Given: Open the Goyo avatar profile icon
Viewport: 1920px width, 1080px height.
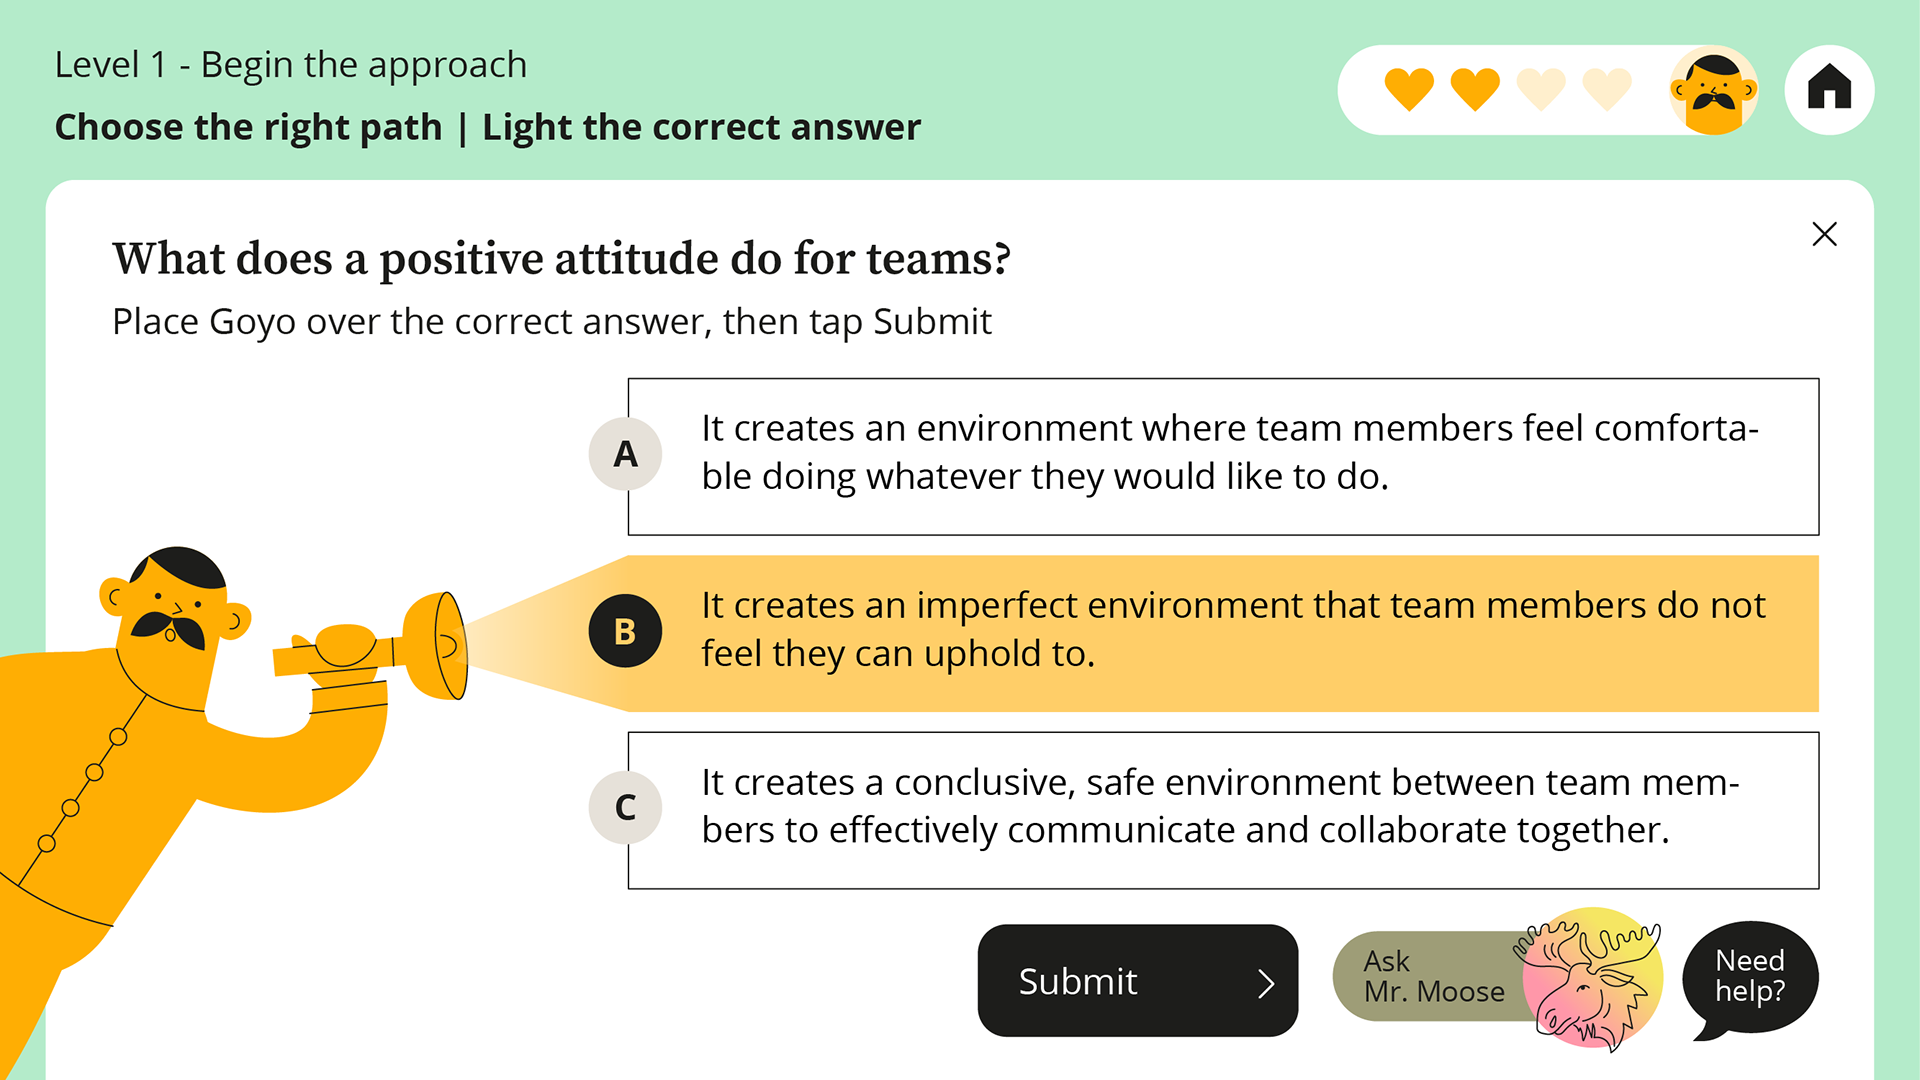Looking at the screenshot, I should [x=1714, y=90].
